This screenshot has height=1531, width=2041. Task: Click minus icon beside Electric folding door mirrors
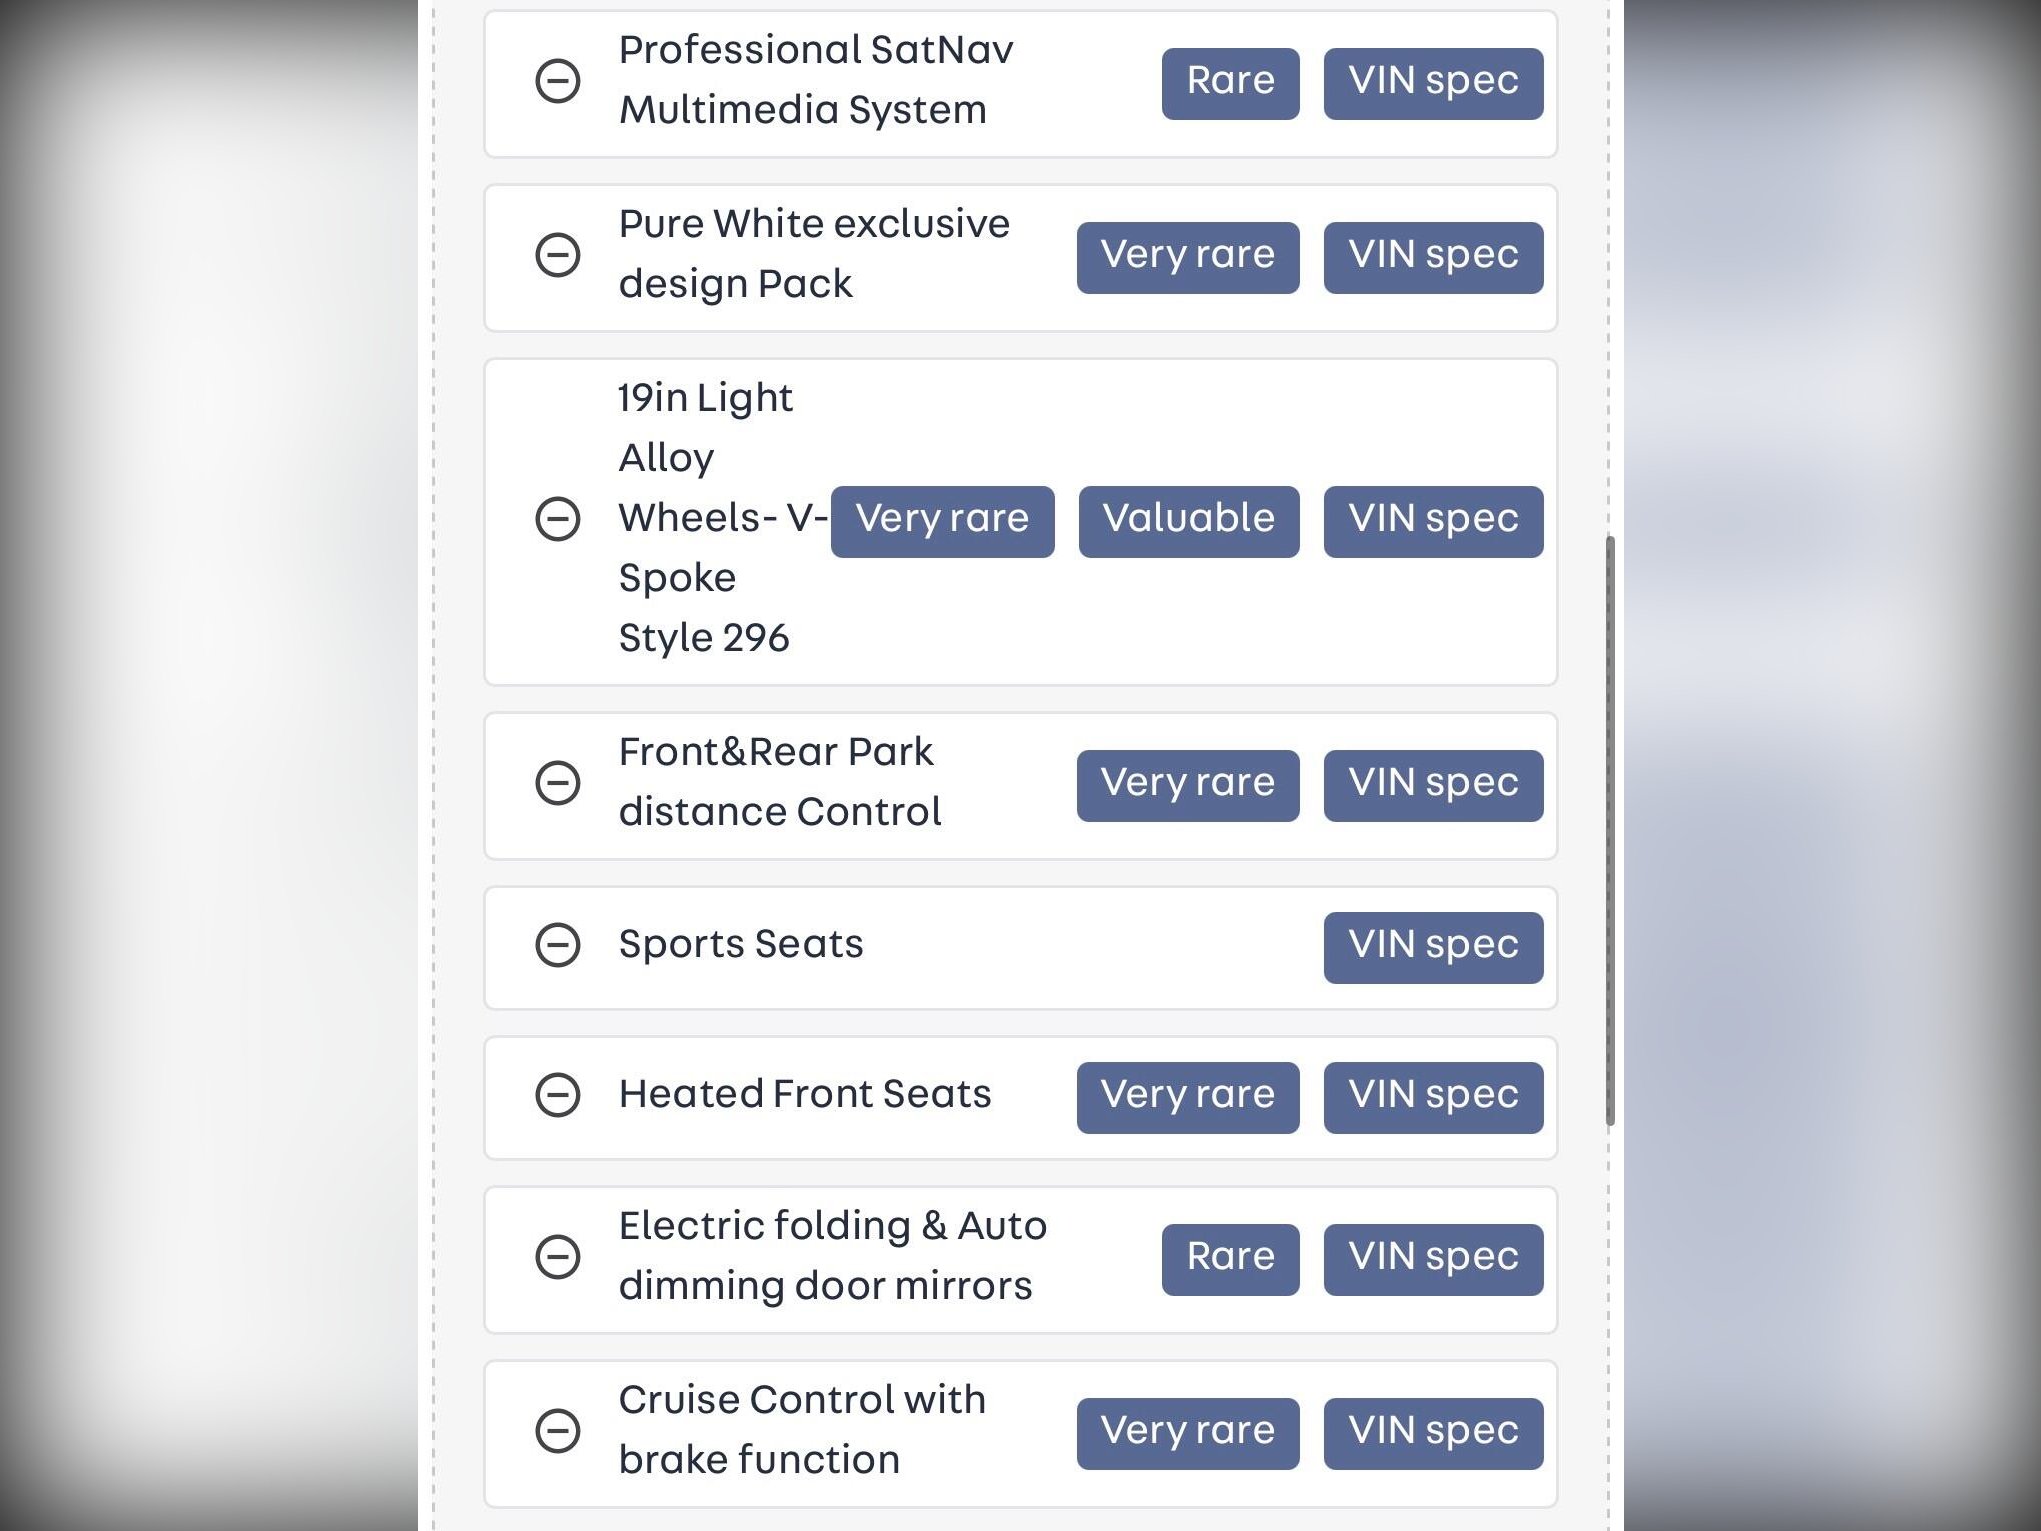[558, 1257]
